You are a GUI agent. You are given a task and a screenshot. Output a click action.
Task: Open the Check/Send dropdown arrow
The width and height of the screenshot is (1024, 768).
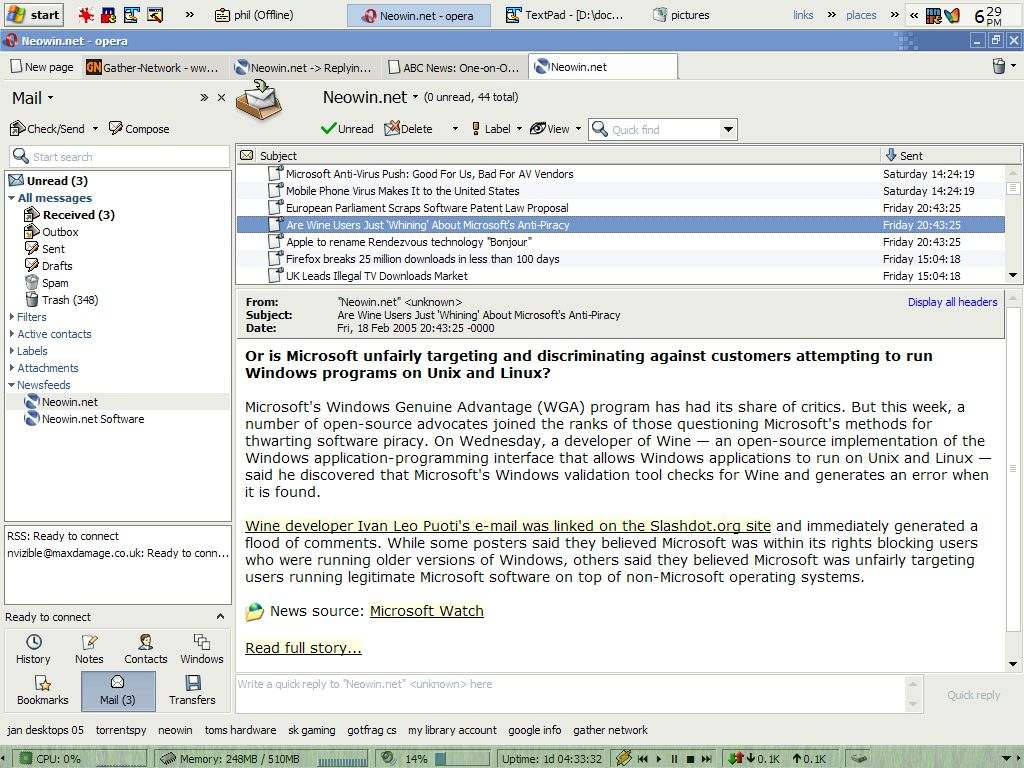pyautogui.click(x=95, y=129)
